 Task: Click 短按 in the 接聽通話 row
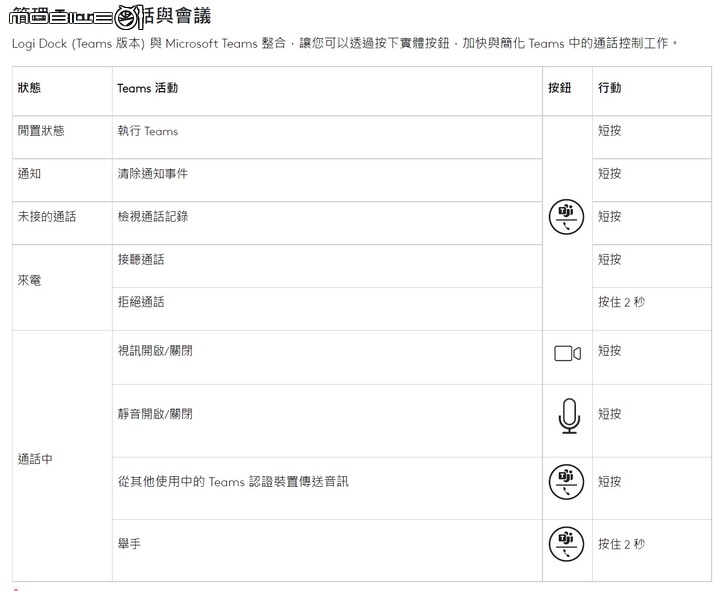(x=609, y=259)
